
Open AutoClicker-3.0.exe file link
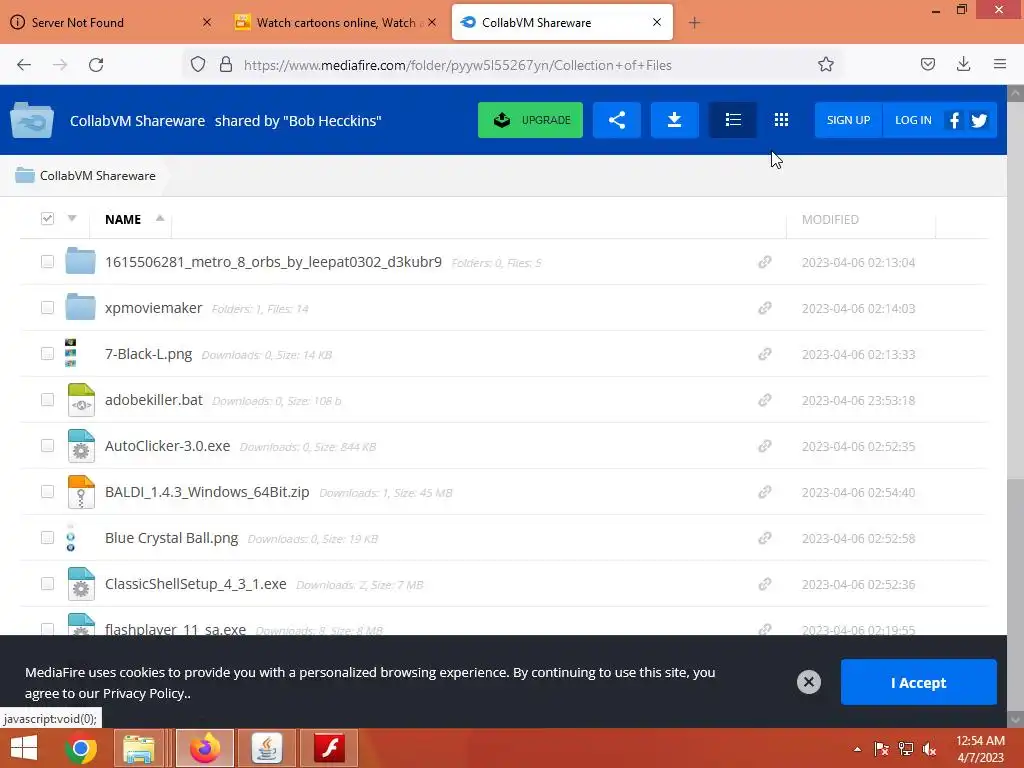[168, 446]
